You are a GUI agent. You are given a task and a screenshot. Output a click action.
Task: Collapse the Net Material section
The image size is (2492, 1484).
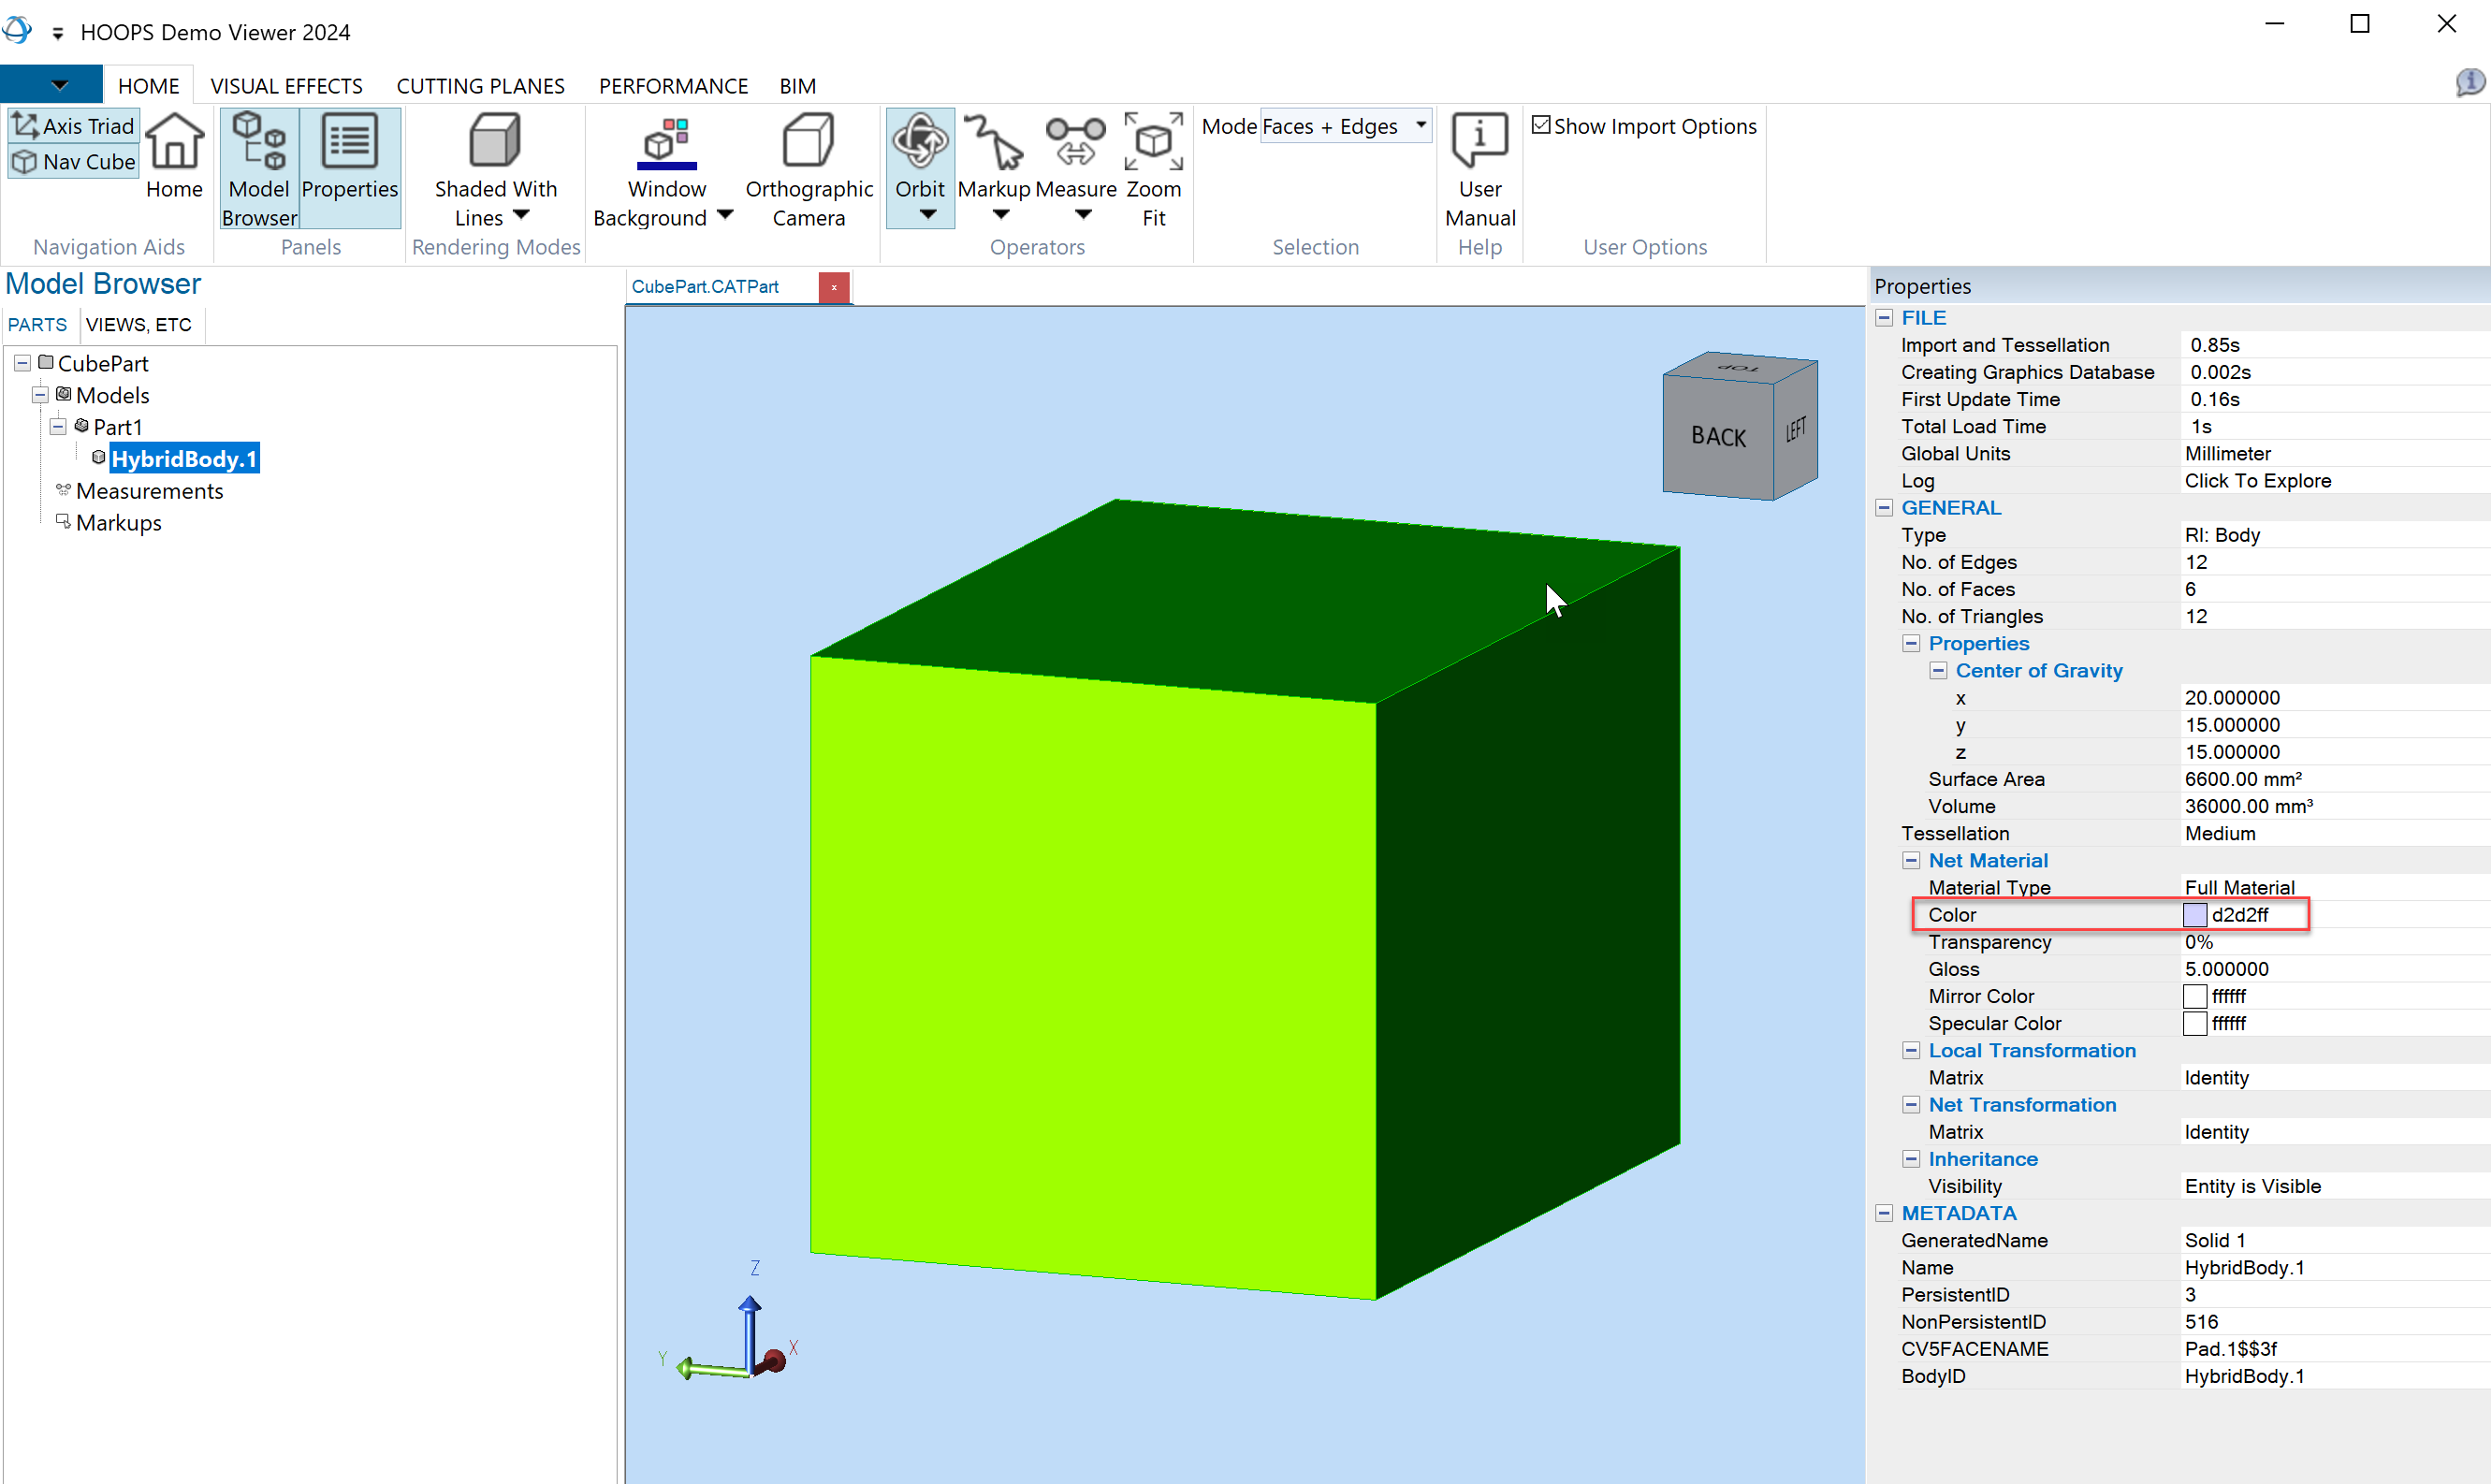pyautogui.click(x=1911, y=860)
